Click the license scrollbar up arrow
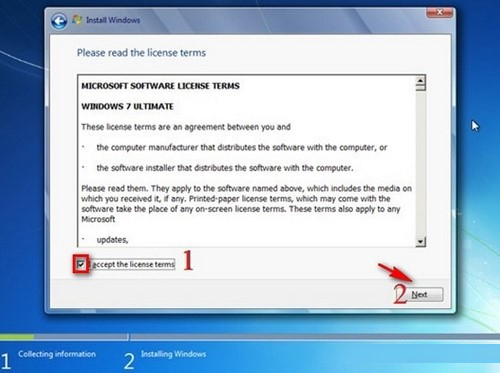The image size is (500, 373). [421, 81]
